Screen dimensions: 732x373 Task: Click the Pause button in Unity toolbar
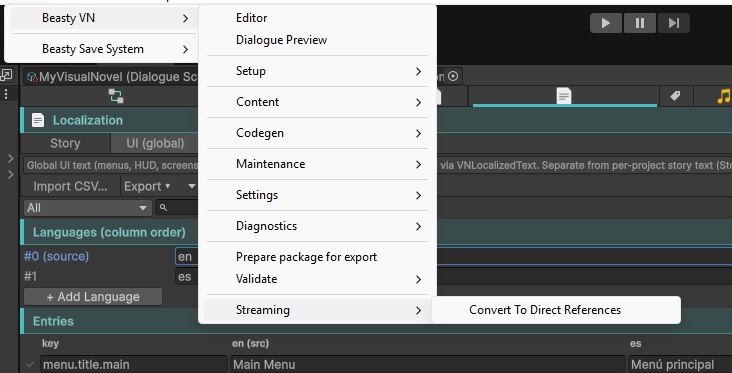coord(640,23)
